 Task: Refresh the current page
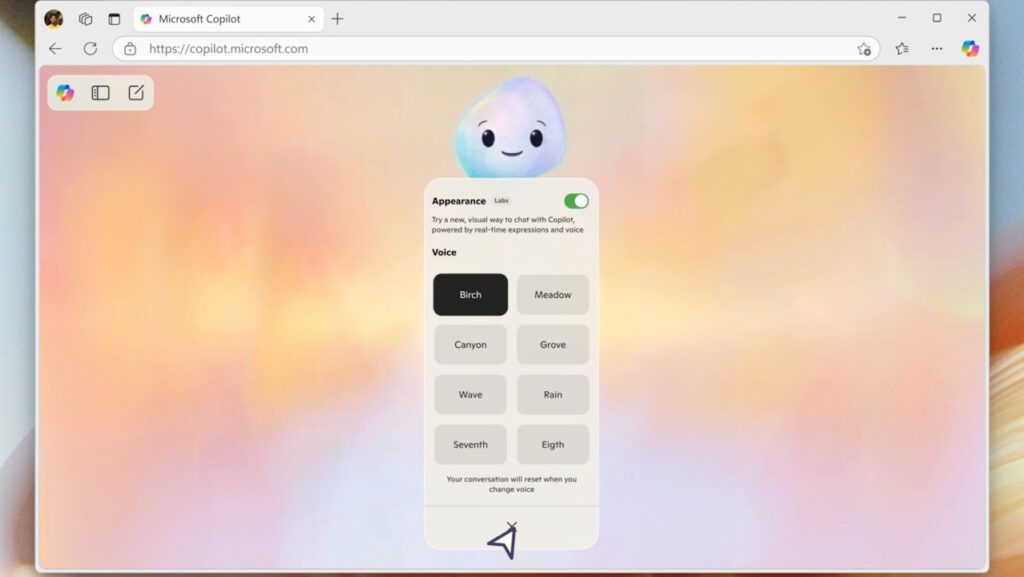coord(90,48)
